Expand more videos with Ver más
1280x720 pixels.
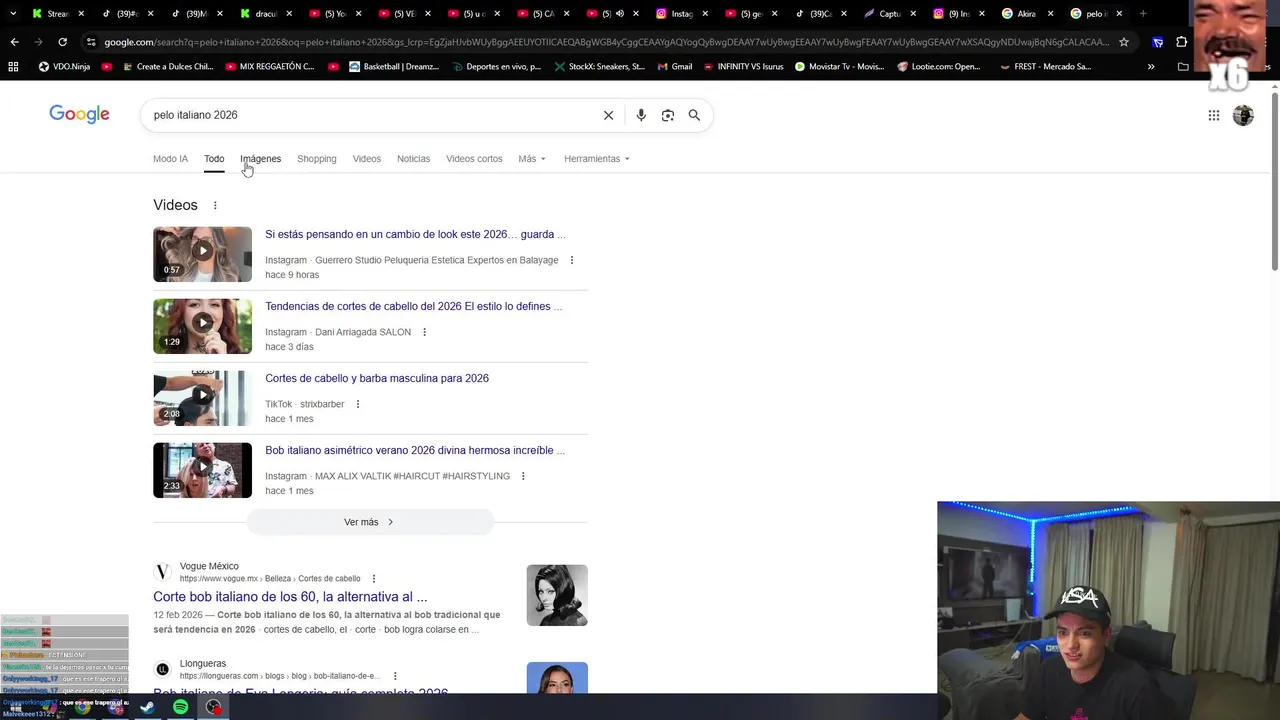coord(370,522)
